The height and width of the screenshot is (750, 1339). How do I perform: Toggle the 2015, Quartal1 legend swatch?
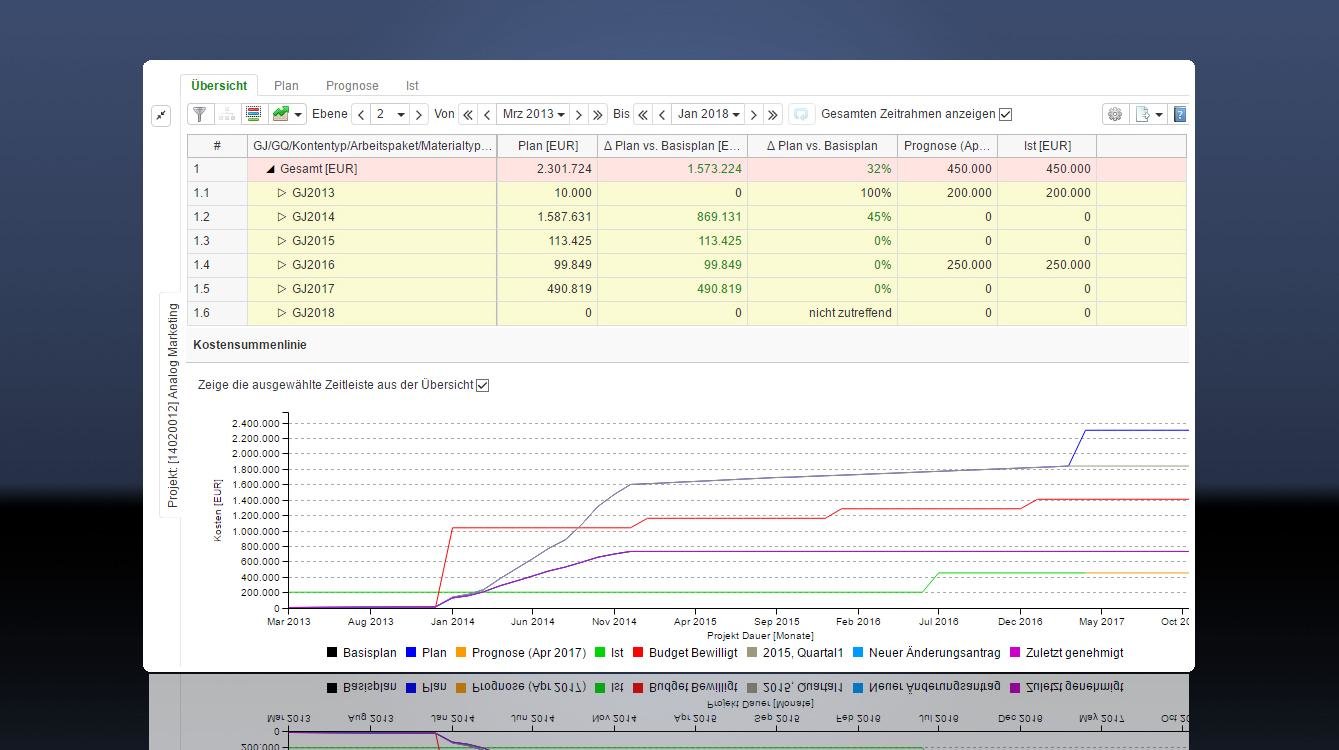(752, 653)
